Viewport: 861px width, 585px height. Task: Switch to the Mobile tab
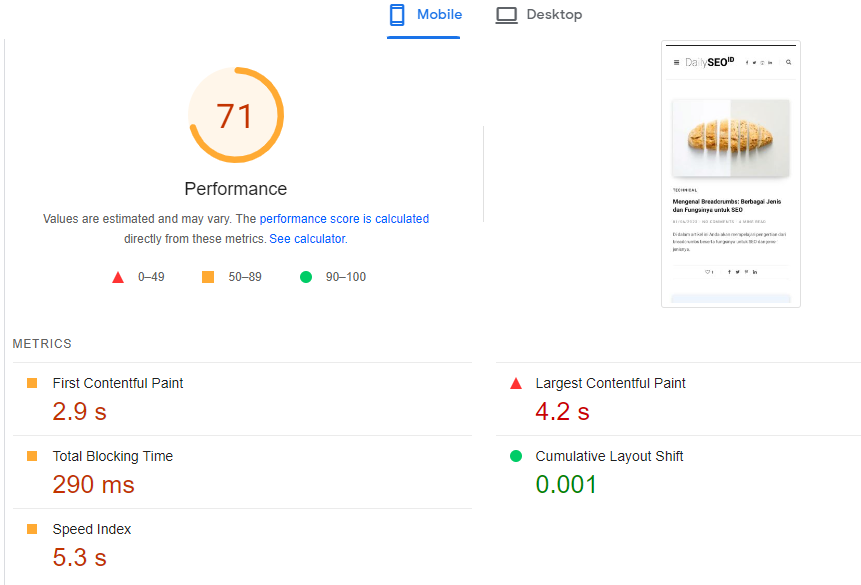pyautogui.click(x=424, y=14)
